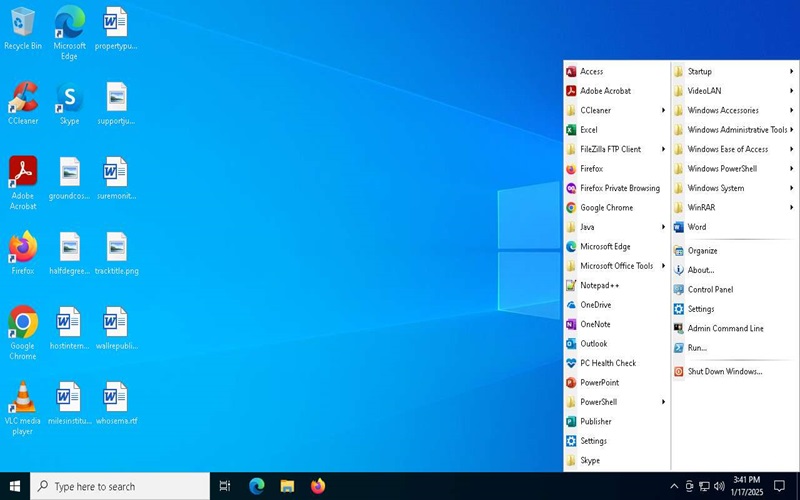
Task: Expand the VideoLAN folder submenu arrow
Action: 791,91
